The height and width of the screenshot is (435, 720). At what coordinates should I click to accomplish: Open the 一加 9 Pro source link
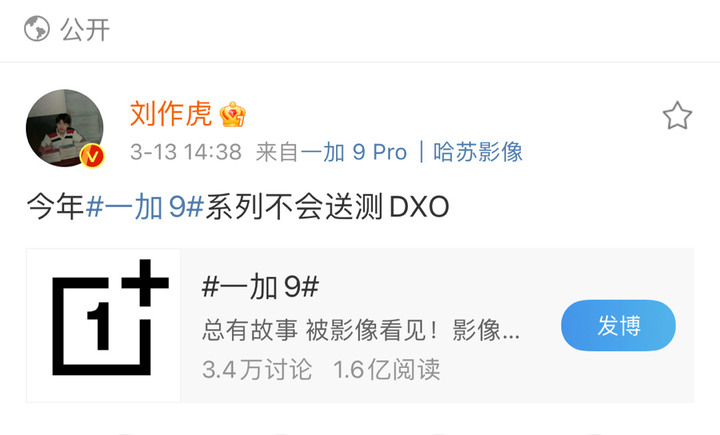(x=354, y=152)
